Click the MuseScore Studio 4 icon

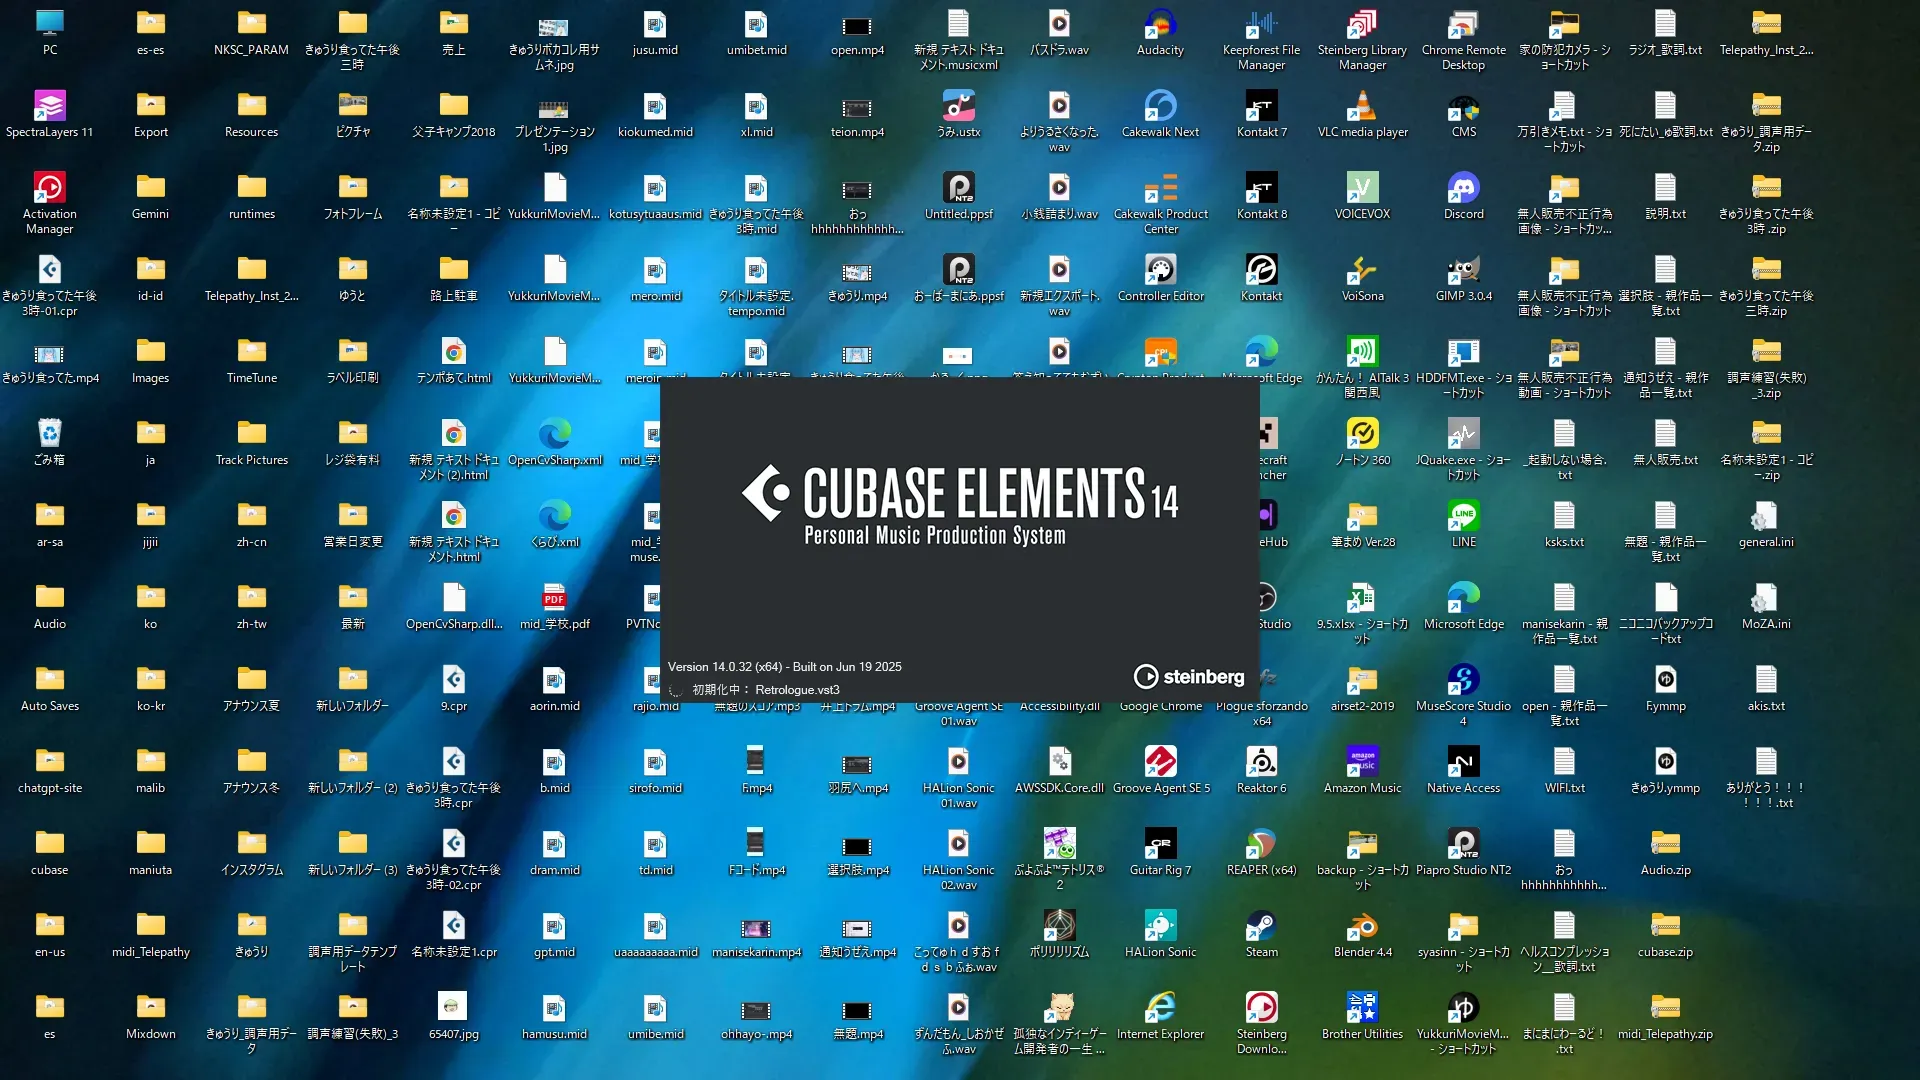coord(1463,681)
